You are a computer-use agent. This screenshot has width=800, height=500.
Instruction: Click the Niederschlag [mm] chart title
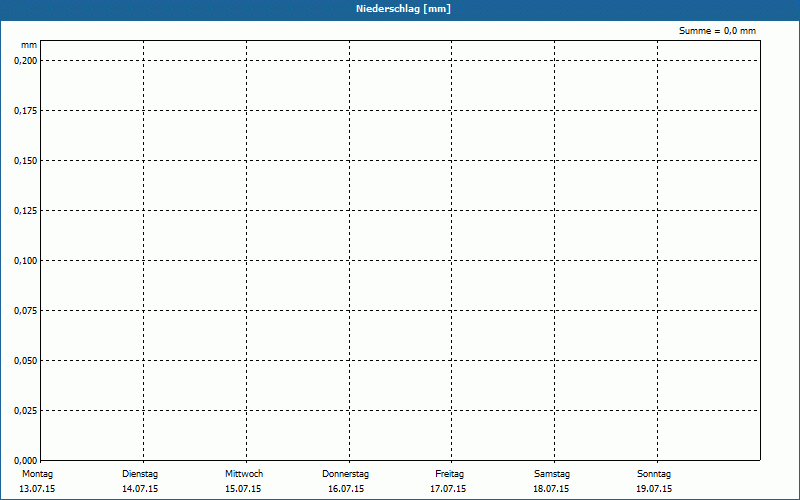[403, 9]
